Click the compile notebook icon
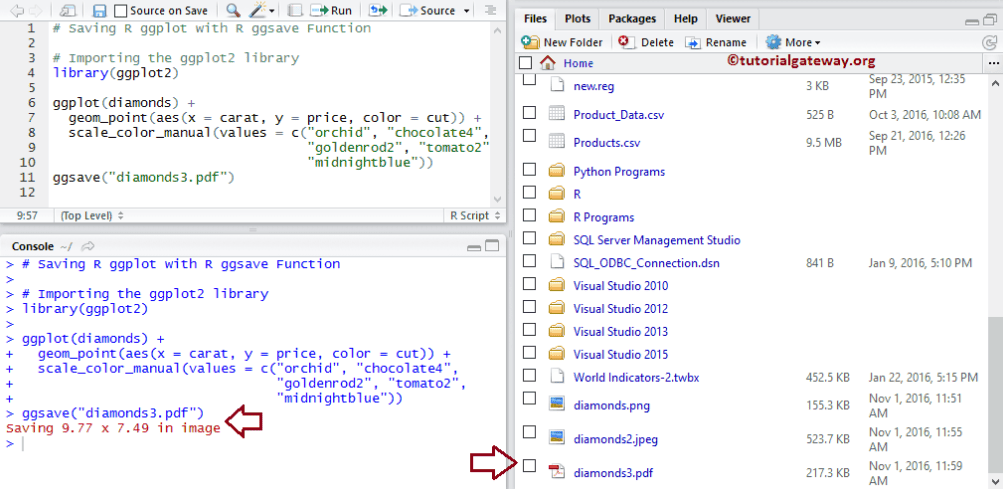The width and height of the screenshot is (1003, 489). 294,10
